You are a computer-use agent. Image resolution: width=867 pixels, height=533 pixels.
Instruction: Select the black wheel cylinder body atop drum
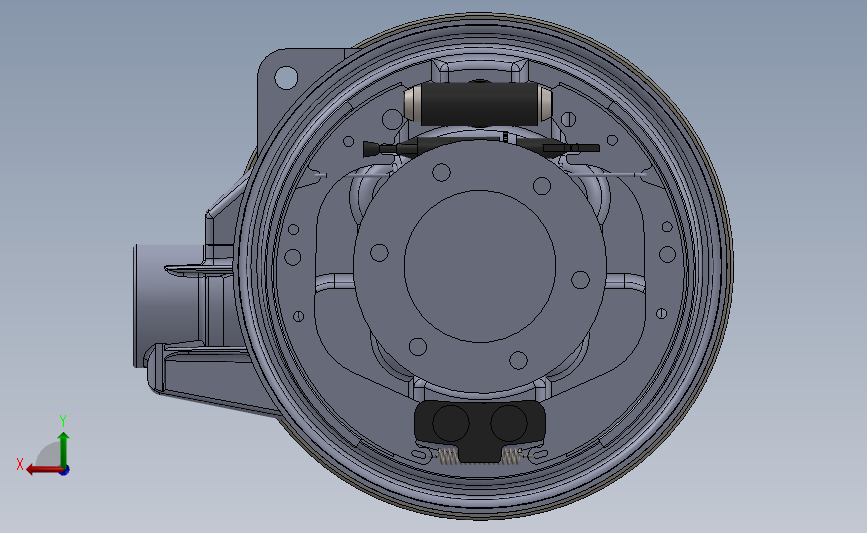[479, 104]
